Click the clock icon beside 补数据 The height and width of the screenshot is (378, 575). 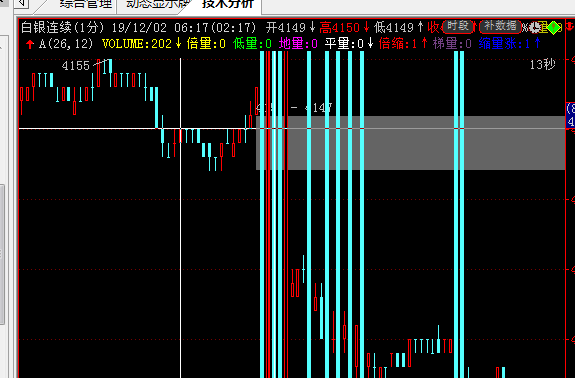point(535,27)
